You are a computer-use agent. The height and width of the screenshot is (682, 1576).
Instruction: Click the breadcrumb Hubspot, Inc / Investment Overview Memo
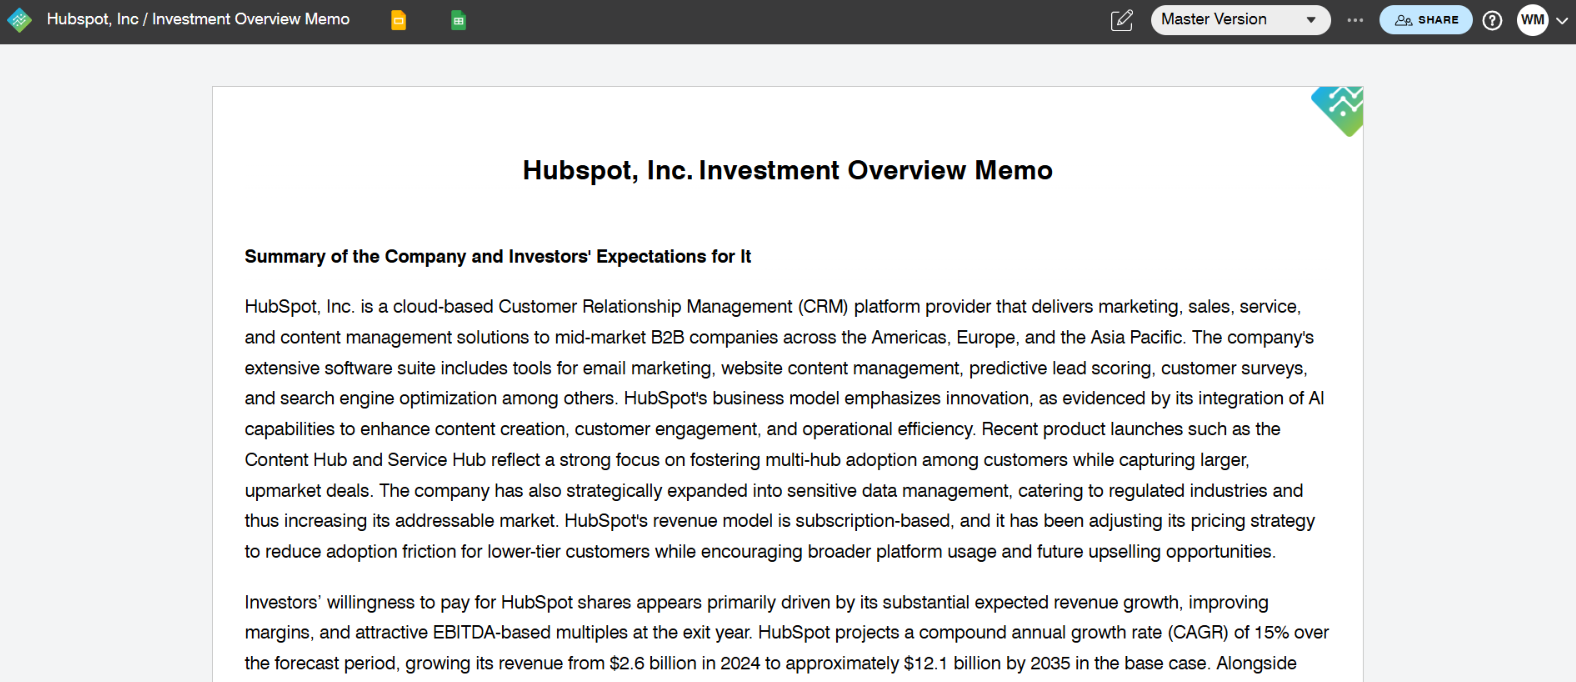[x=198, y=19]
